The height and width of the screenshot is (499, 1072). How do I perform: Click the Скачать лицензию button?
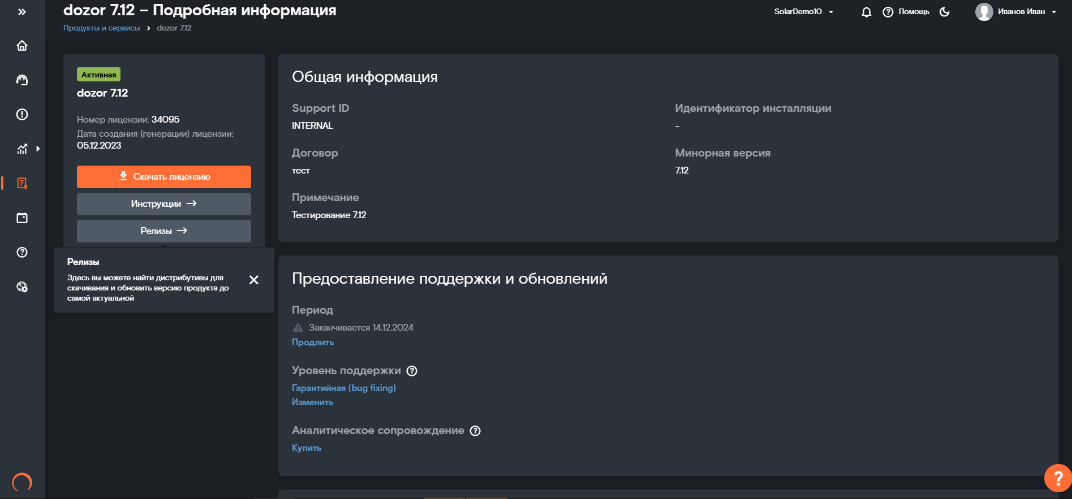[164, 176]
